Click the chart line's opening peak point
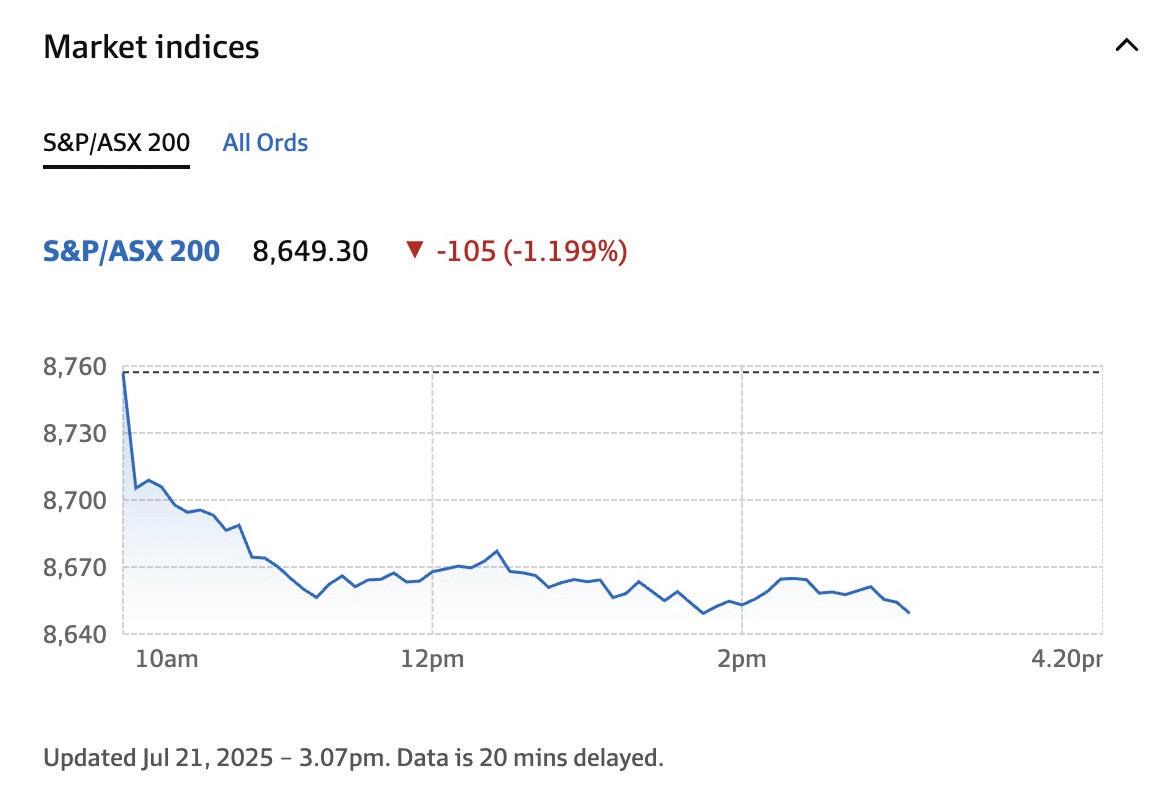 click(123, 373)
